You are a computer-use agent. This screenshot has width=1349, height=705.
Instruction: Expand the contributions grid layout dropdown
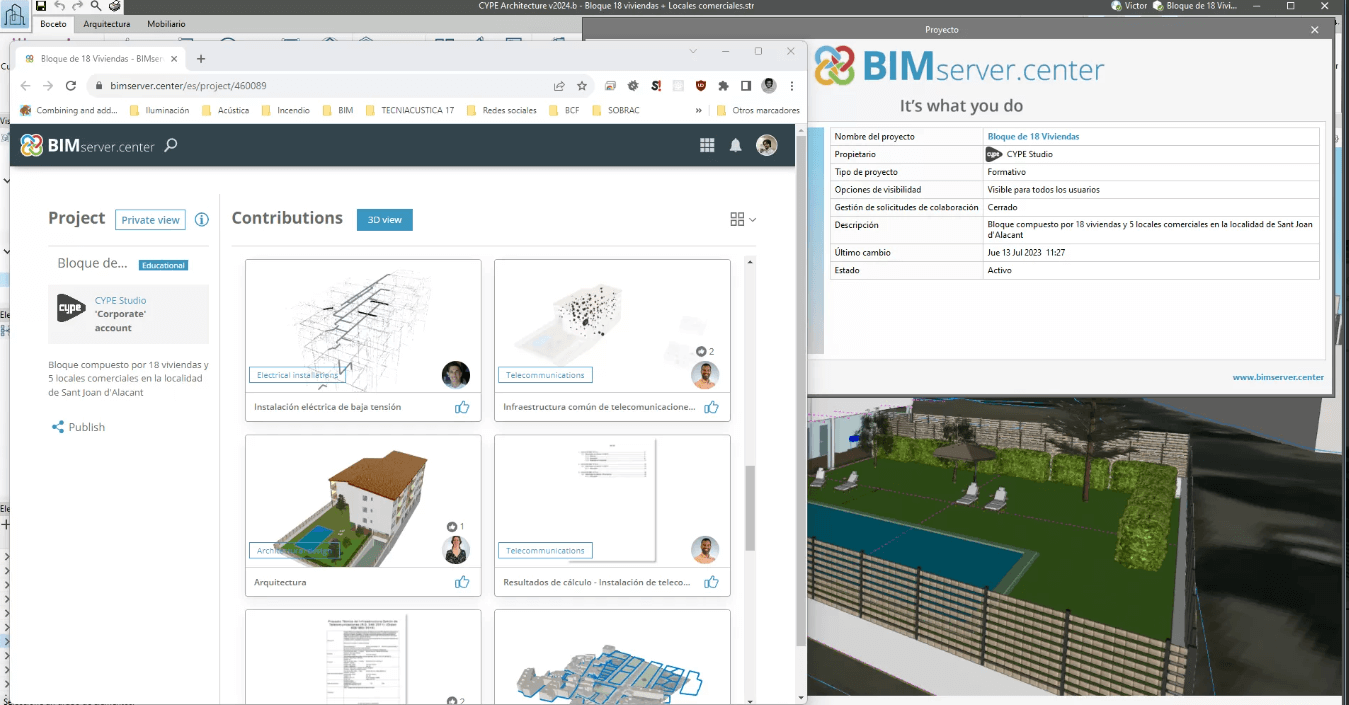(x=743, y=219)
